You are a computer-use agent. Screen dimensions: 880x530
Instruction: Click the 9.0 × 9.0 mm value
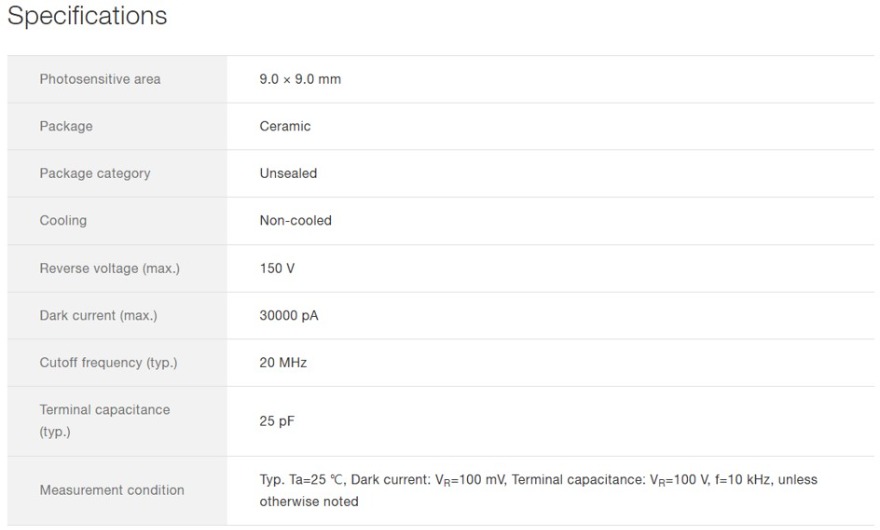click(x=300, y=79)
